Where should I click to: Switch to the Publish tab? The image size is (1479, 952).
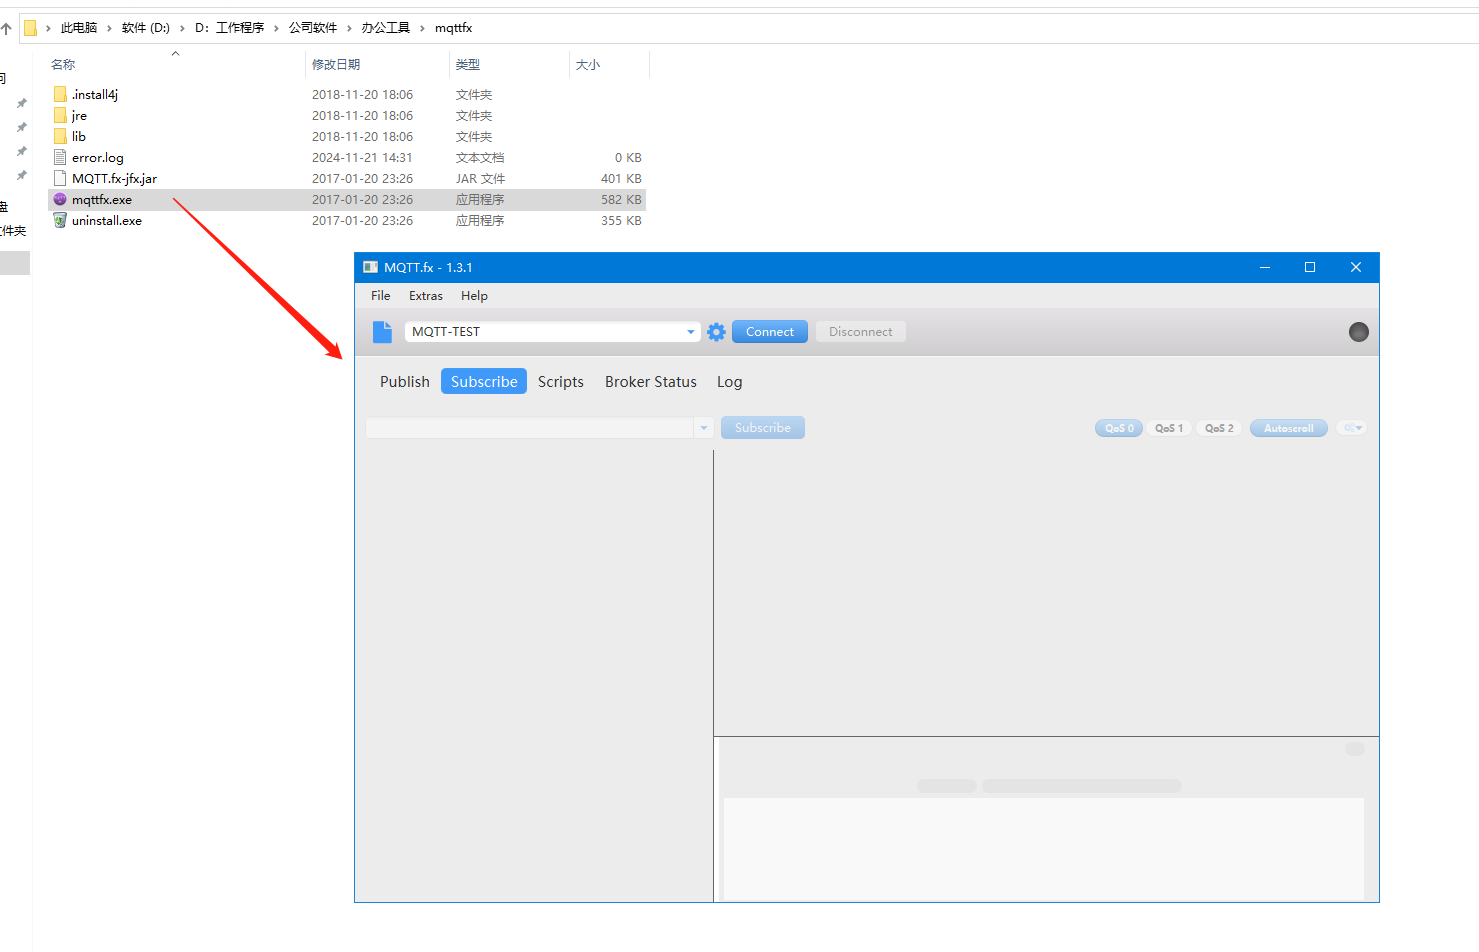[404, 382]
